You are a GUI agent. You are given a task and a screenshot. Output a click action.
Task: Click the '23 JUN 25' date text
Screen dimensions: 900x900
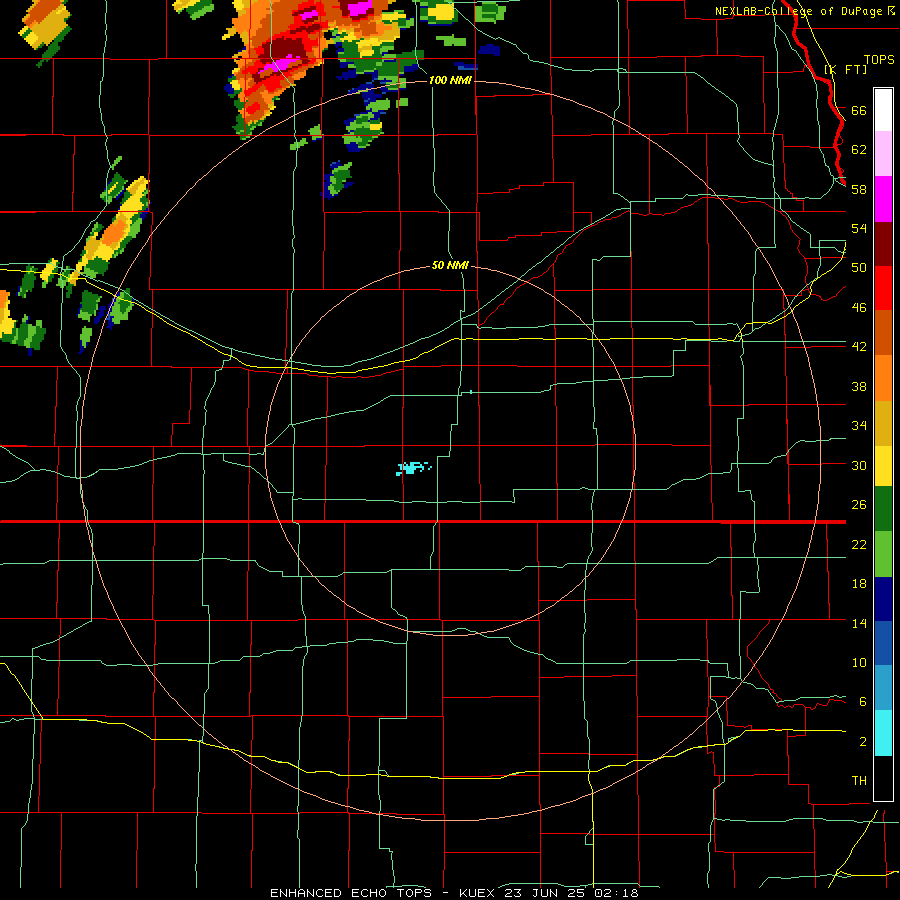(544, 893)
